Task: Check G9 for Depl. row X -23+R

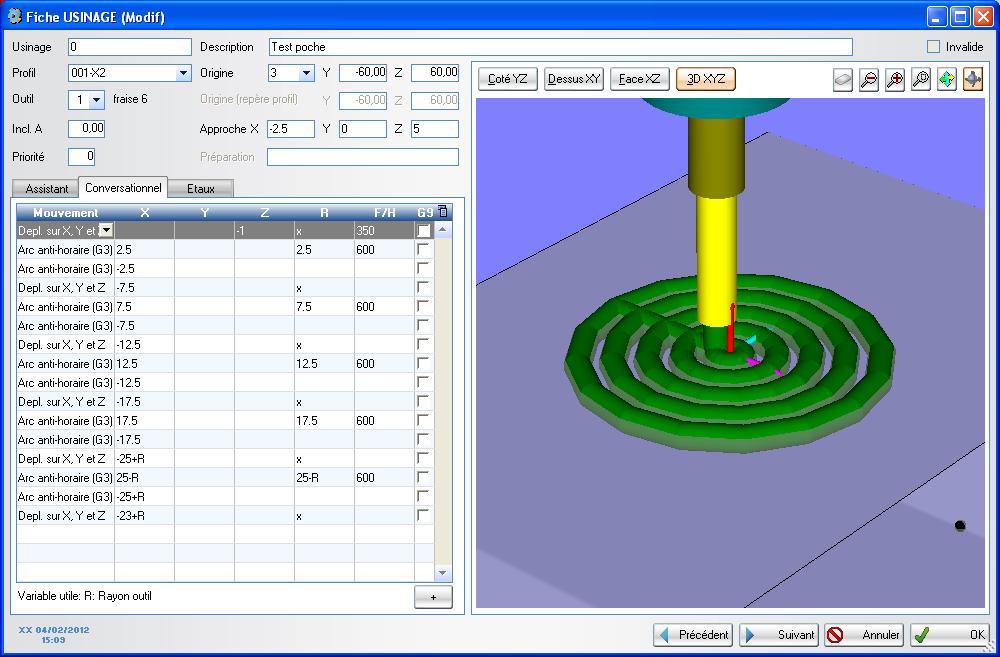Action: point(423,515)
